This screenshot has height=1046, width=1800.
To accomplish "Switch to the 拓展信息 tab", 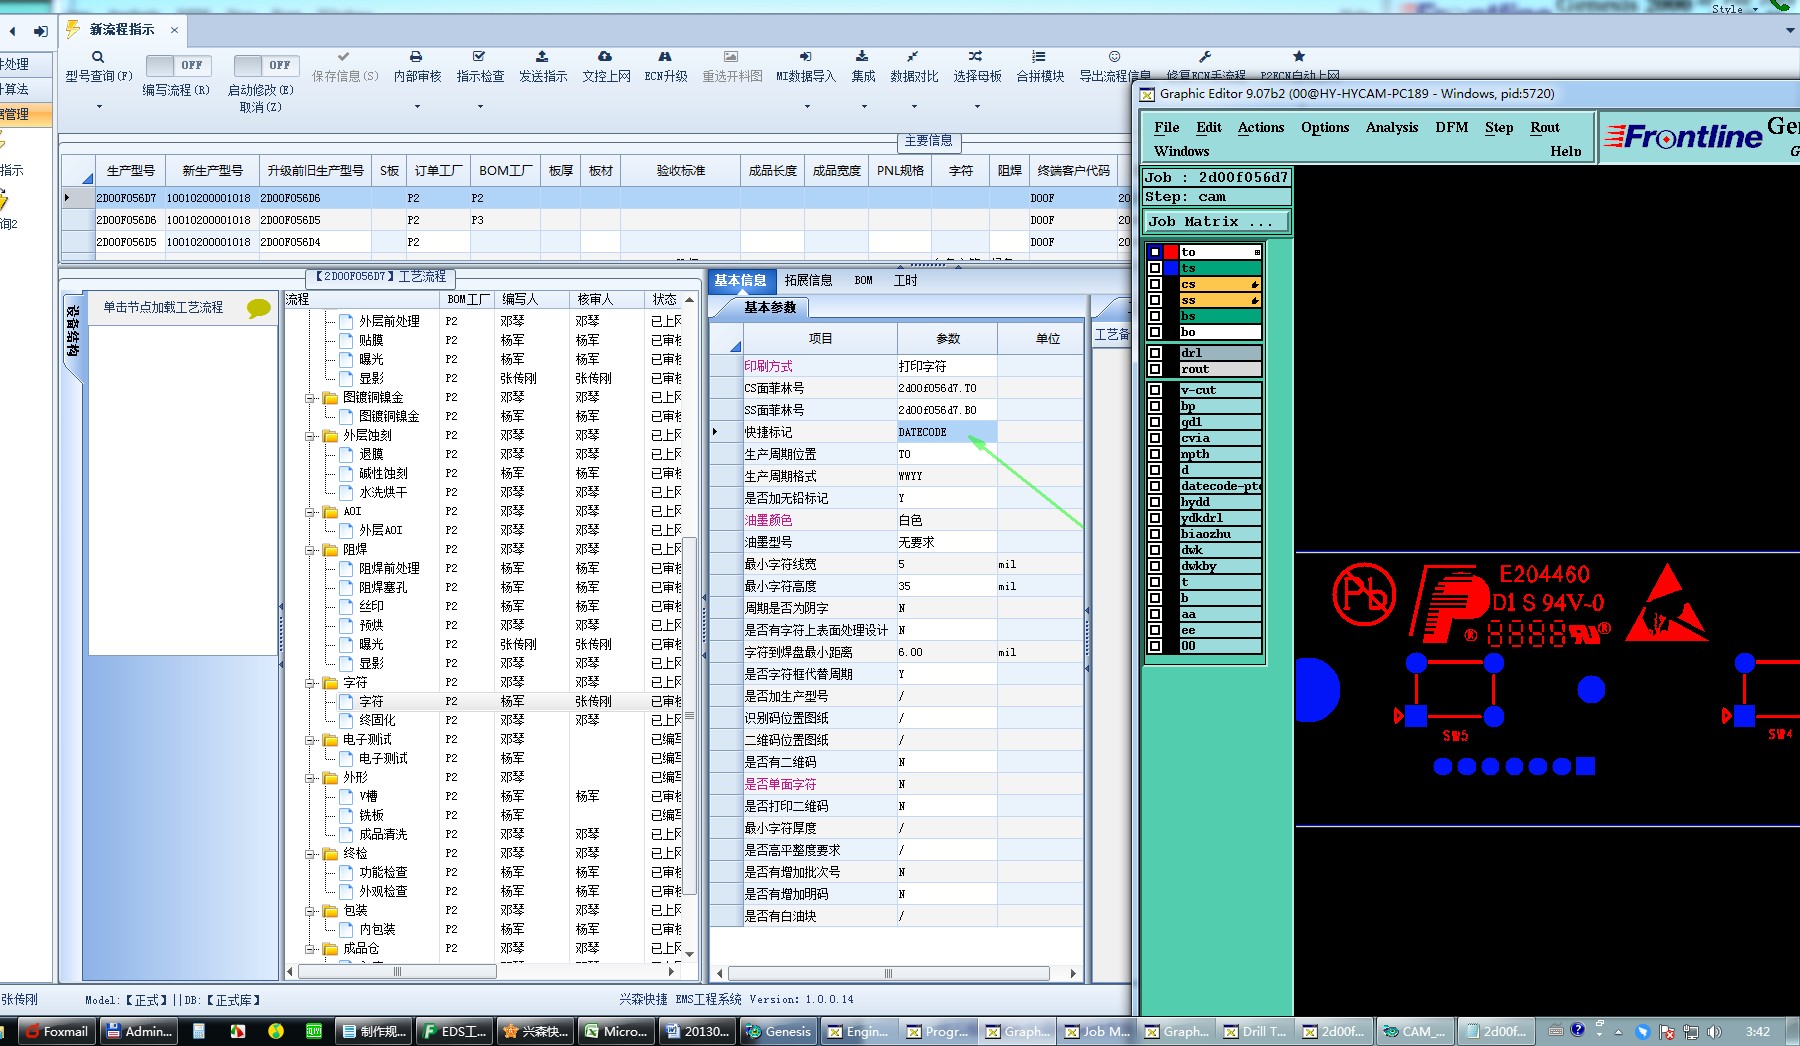I will click(808, 281).
